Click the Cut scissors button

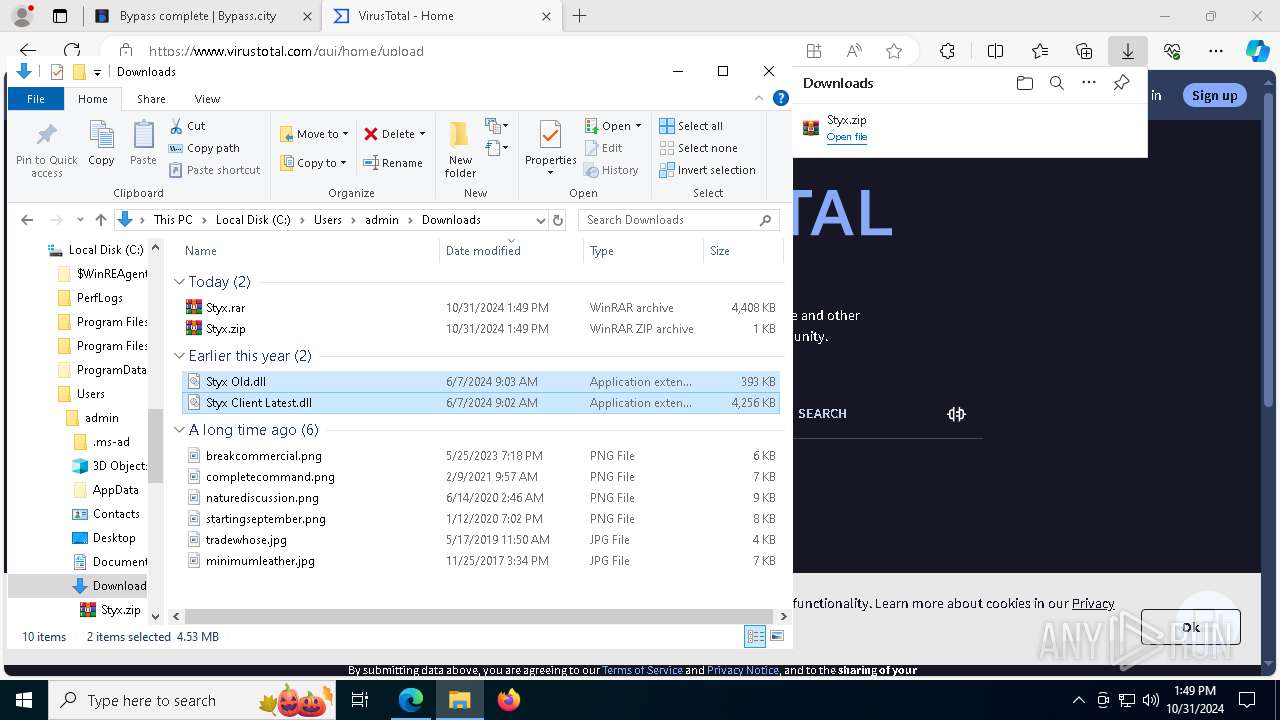point(188,126)
